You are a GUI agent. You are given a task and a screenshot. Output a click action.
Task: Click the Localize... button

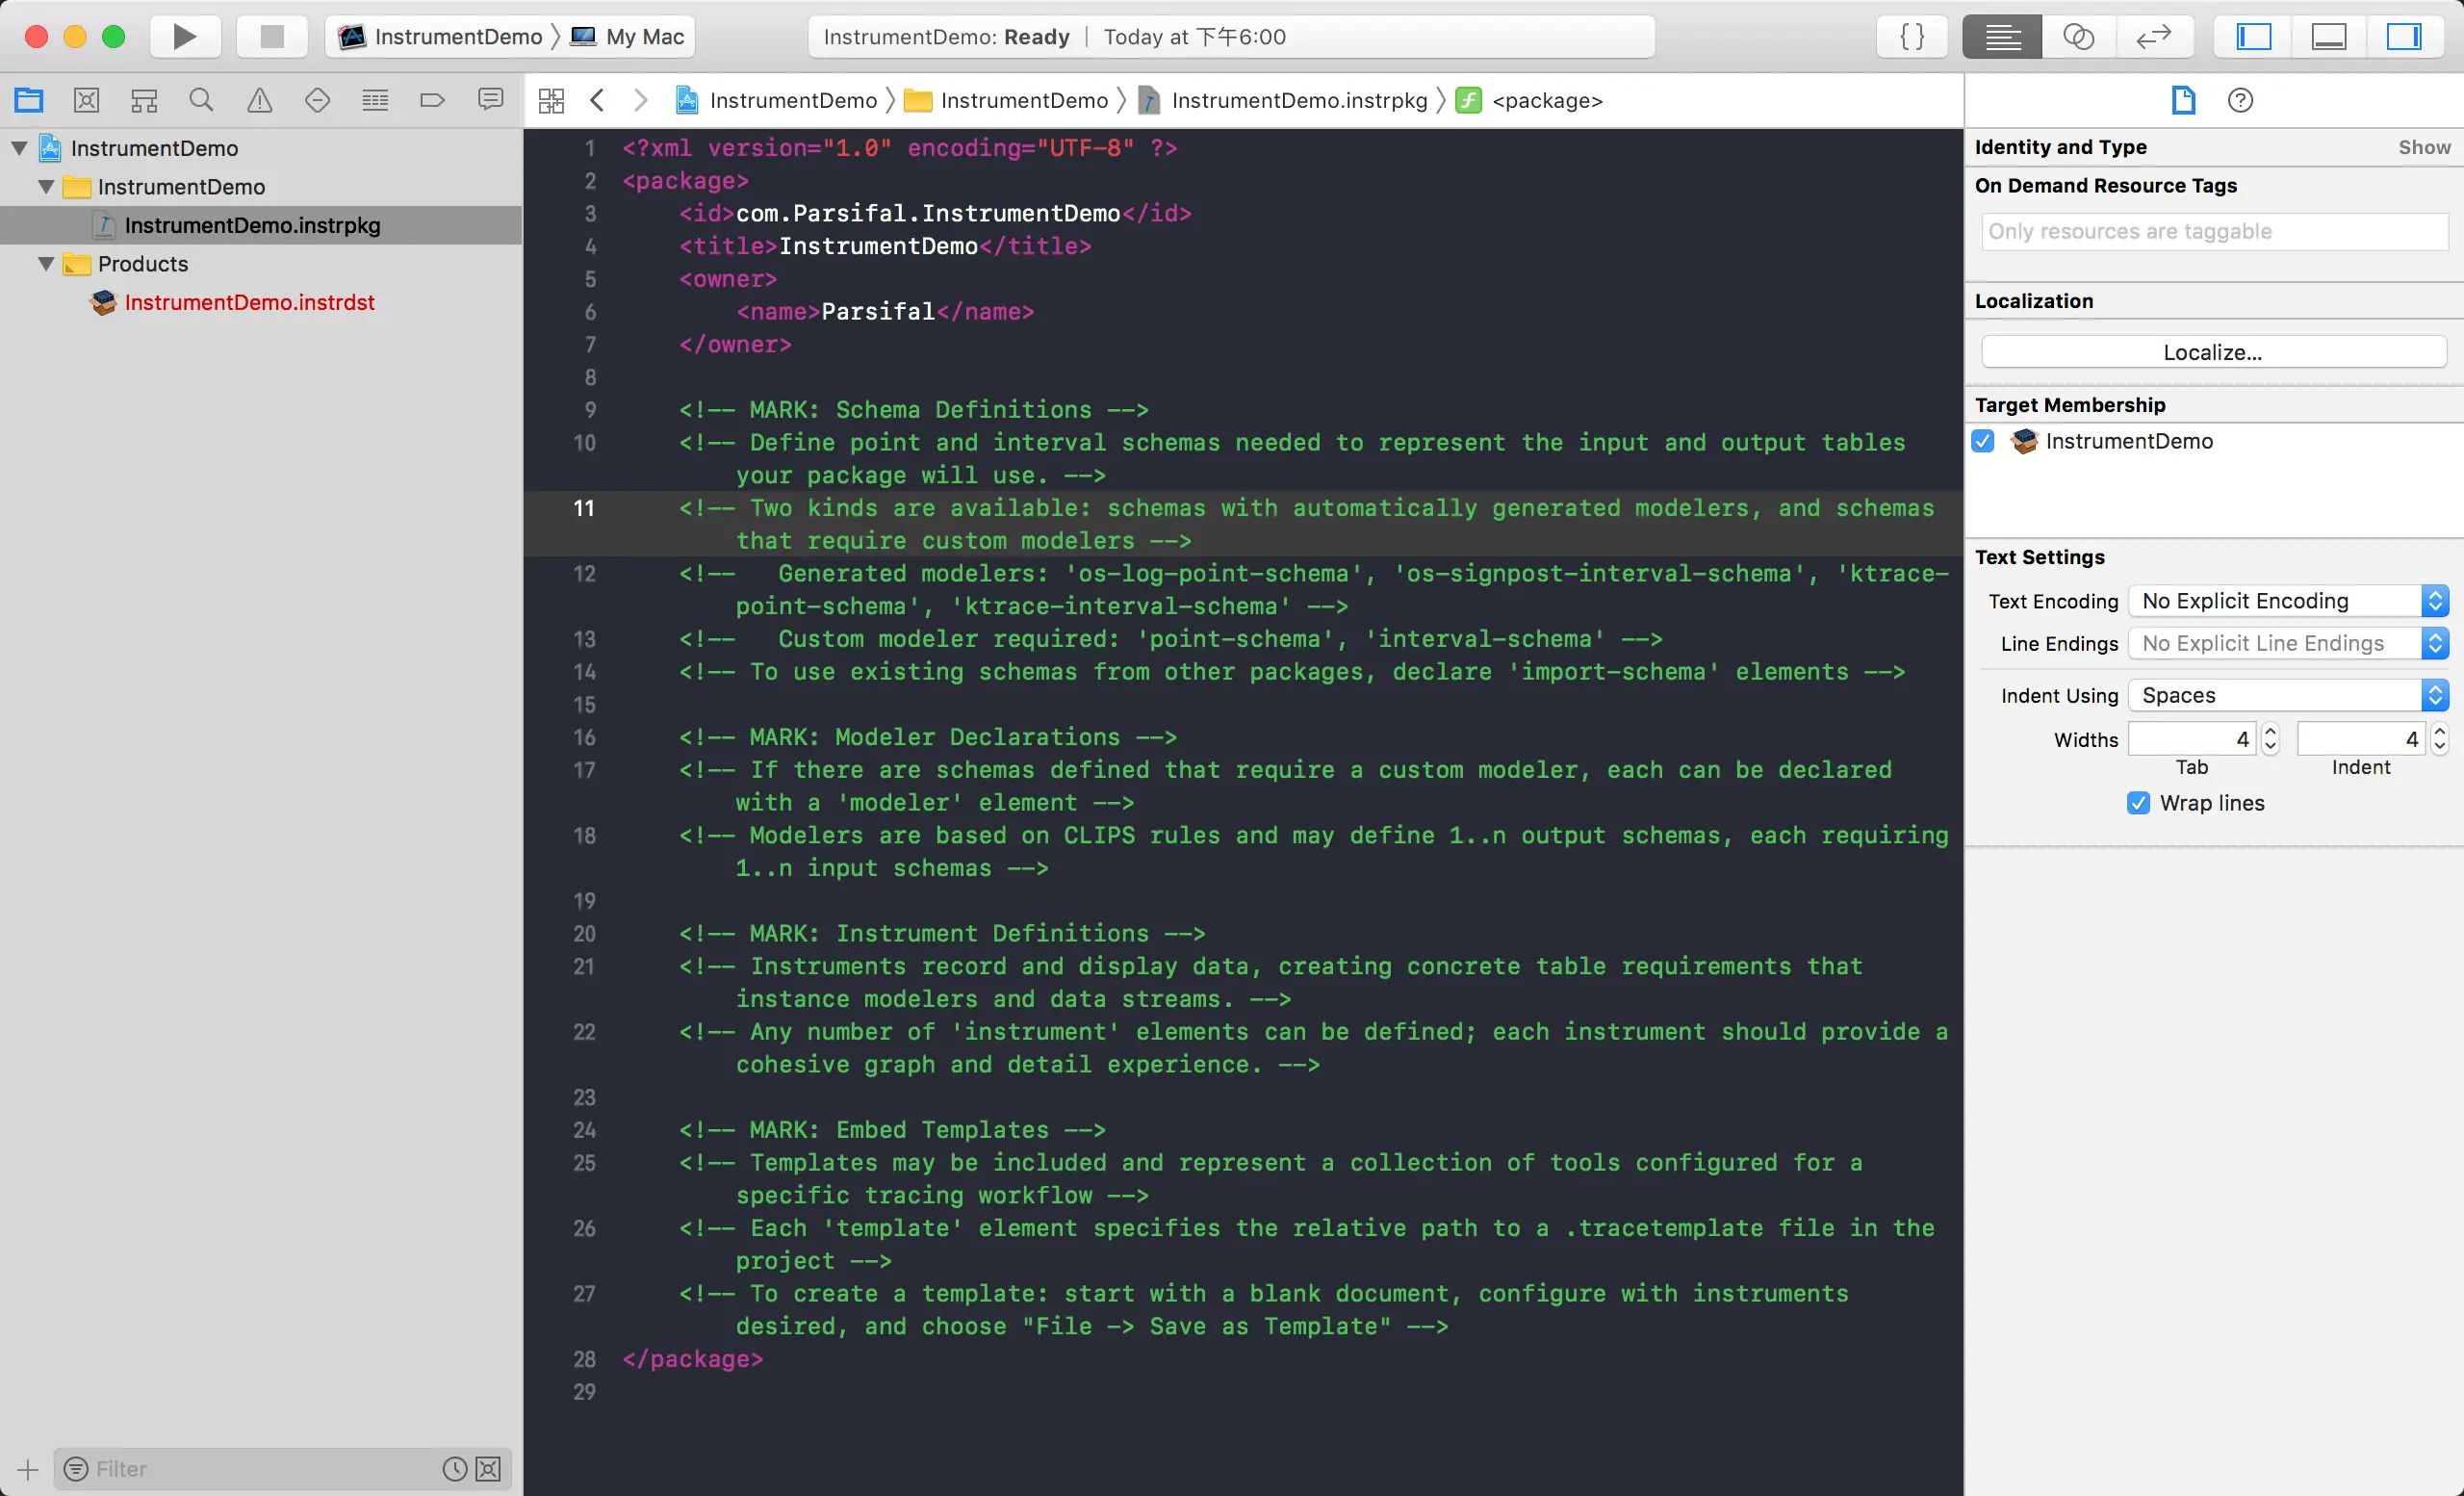2213,352
